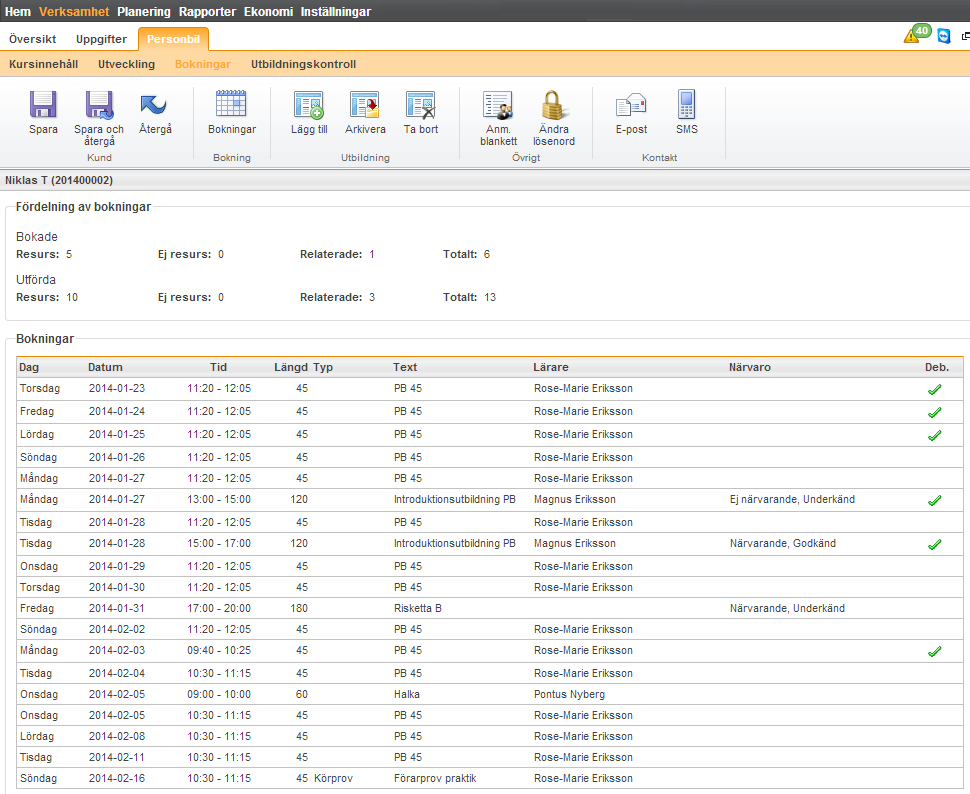Go to the Kursinnehåll sub-tab
Image resolution: width=970 pixels, height=794 pixels.
(x=43, y=64)
